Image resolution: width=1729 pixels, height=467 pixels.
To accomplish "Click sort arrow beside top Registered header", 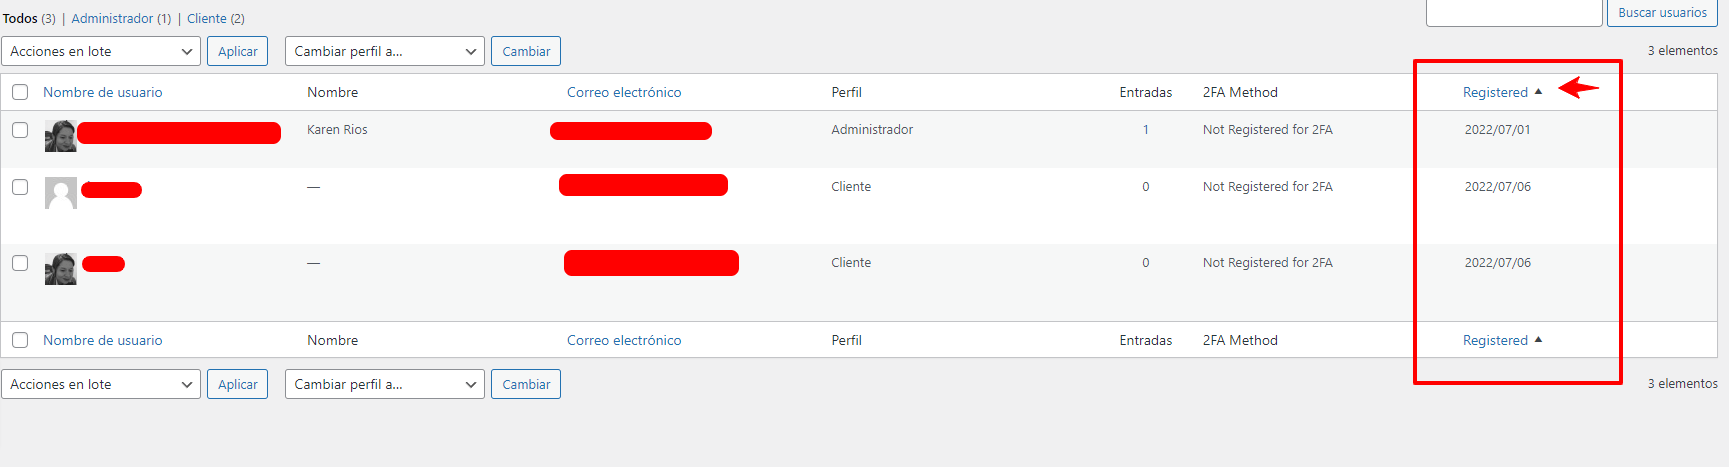I will click(1538, 92).
